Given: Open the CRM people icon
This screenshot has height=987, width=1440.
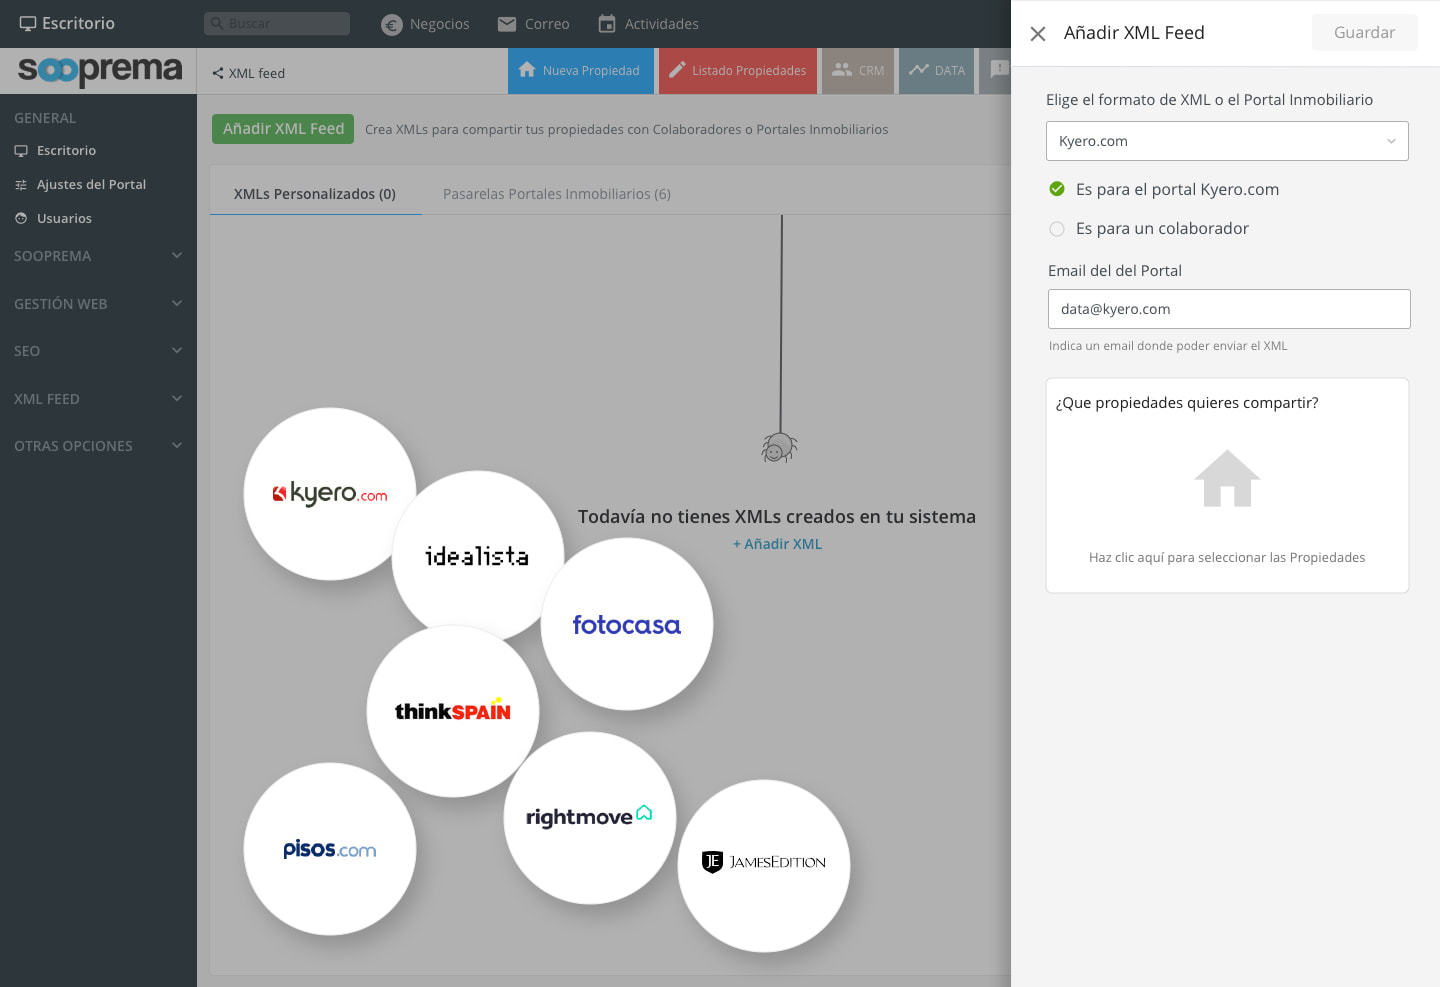Looking at the screenshot, I should tap(842, 70).
